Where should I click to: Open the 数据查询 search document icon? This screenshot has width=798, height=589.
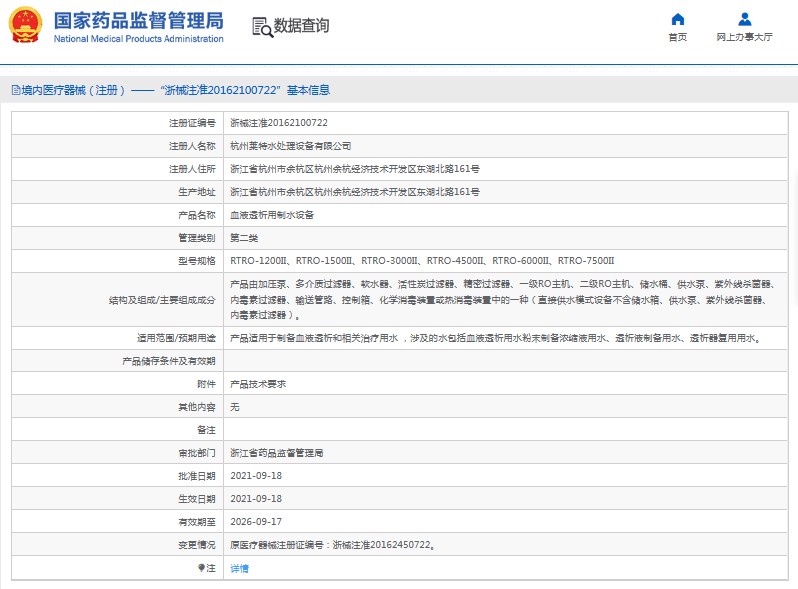pos(262,27)
